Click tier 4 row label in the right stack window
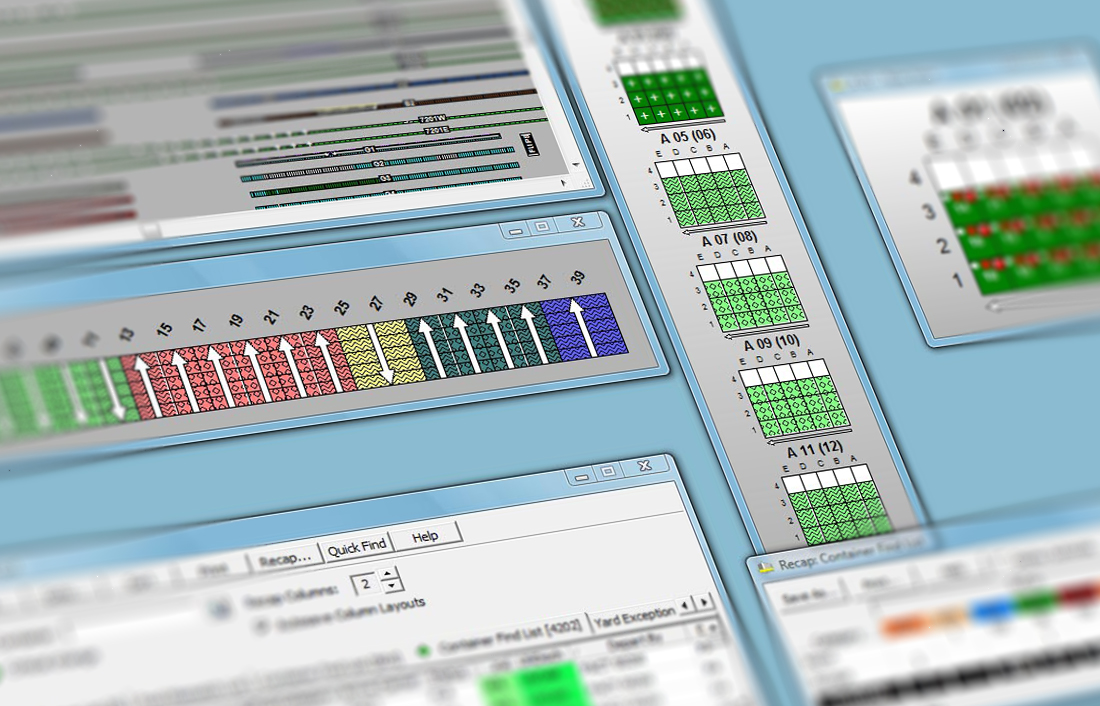Image resolution: width=1100 pixels, height=706 pixels. 913,178
